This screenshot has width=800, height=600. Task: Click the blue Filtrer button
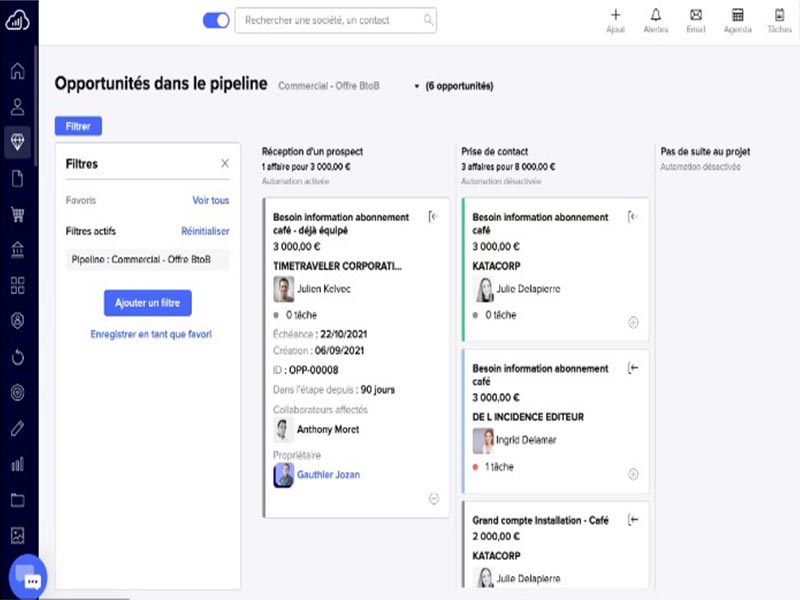click(78, 127)
